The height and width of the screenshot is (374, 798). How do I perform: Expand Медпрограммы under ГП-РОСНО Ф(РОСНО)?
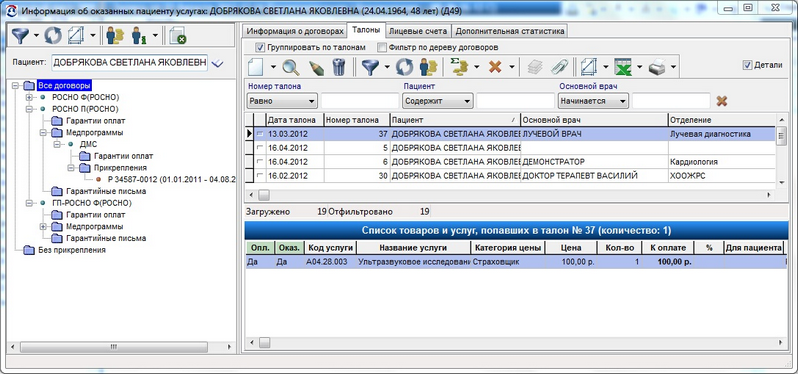click(43, 226)
